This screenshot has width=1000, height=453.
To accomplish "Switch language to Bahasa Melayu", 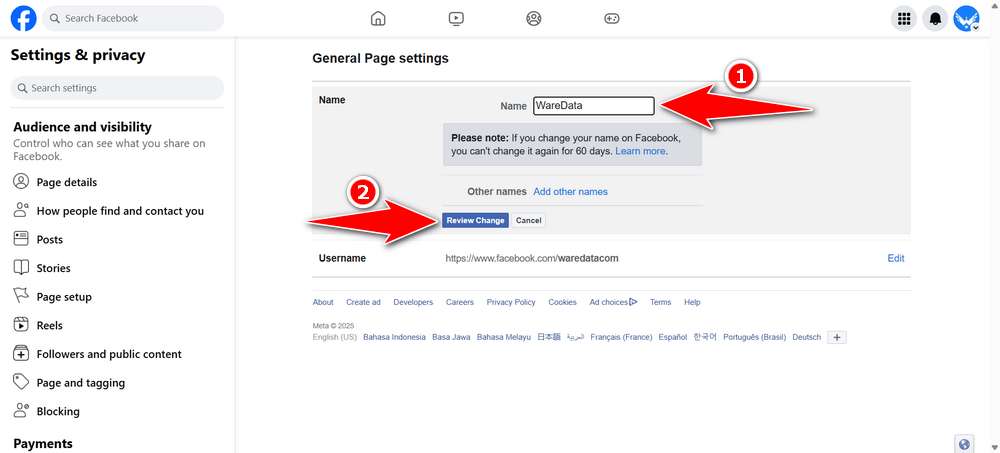I will (504, 337).
